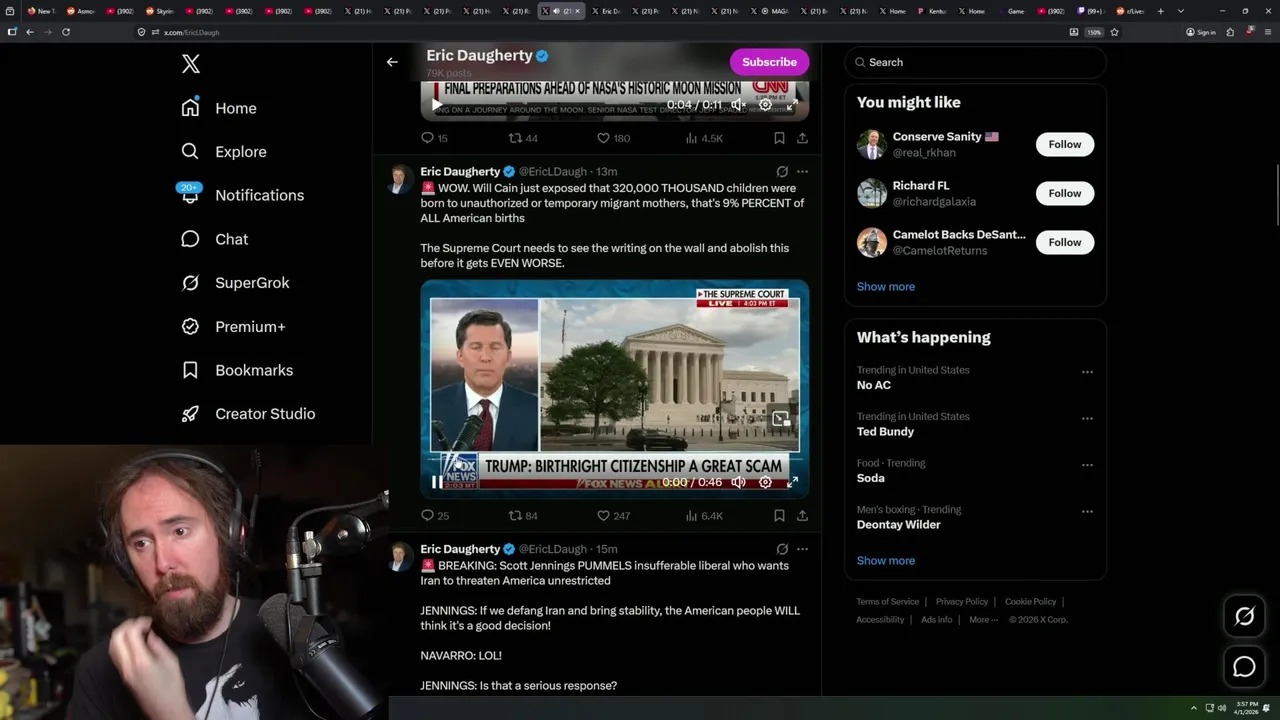Open Ads info link

click(x=937, y=620)
